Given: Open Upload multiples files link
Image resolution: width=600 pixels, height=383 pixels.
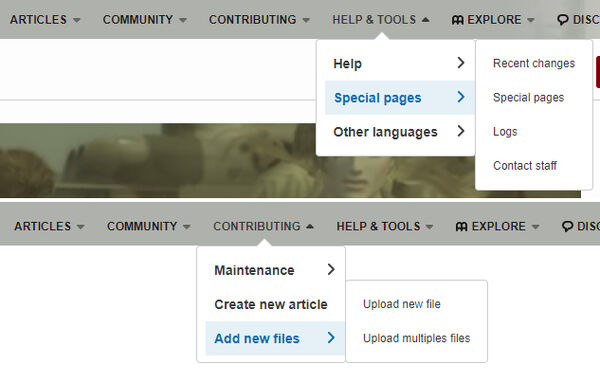Looking at the screenshot, I should (416, 338).
